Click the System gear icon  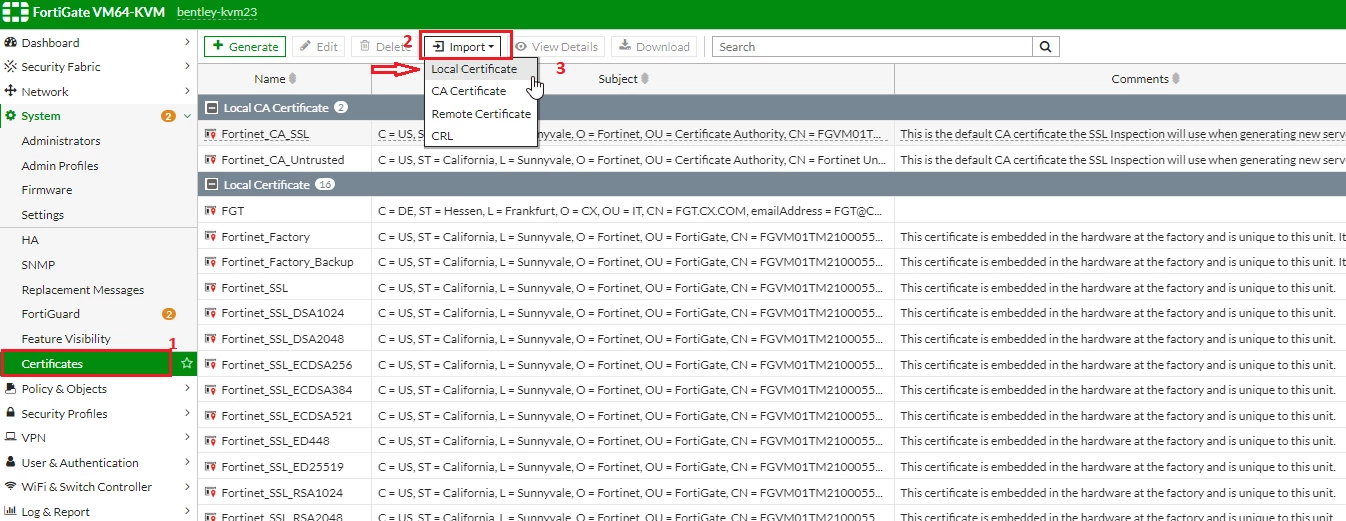click(11, 116)
